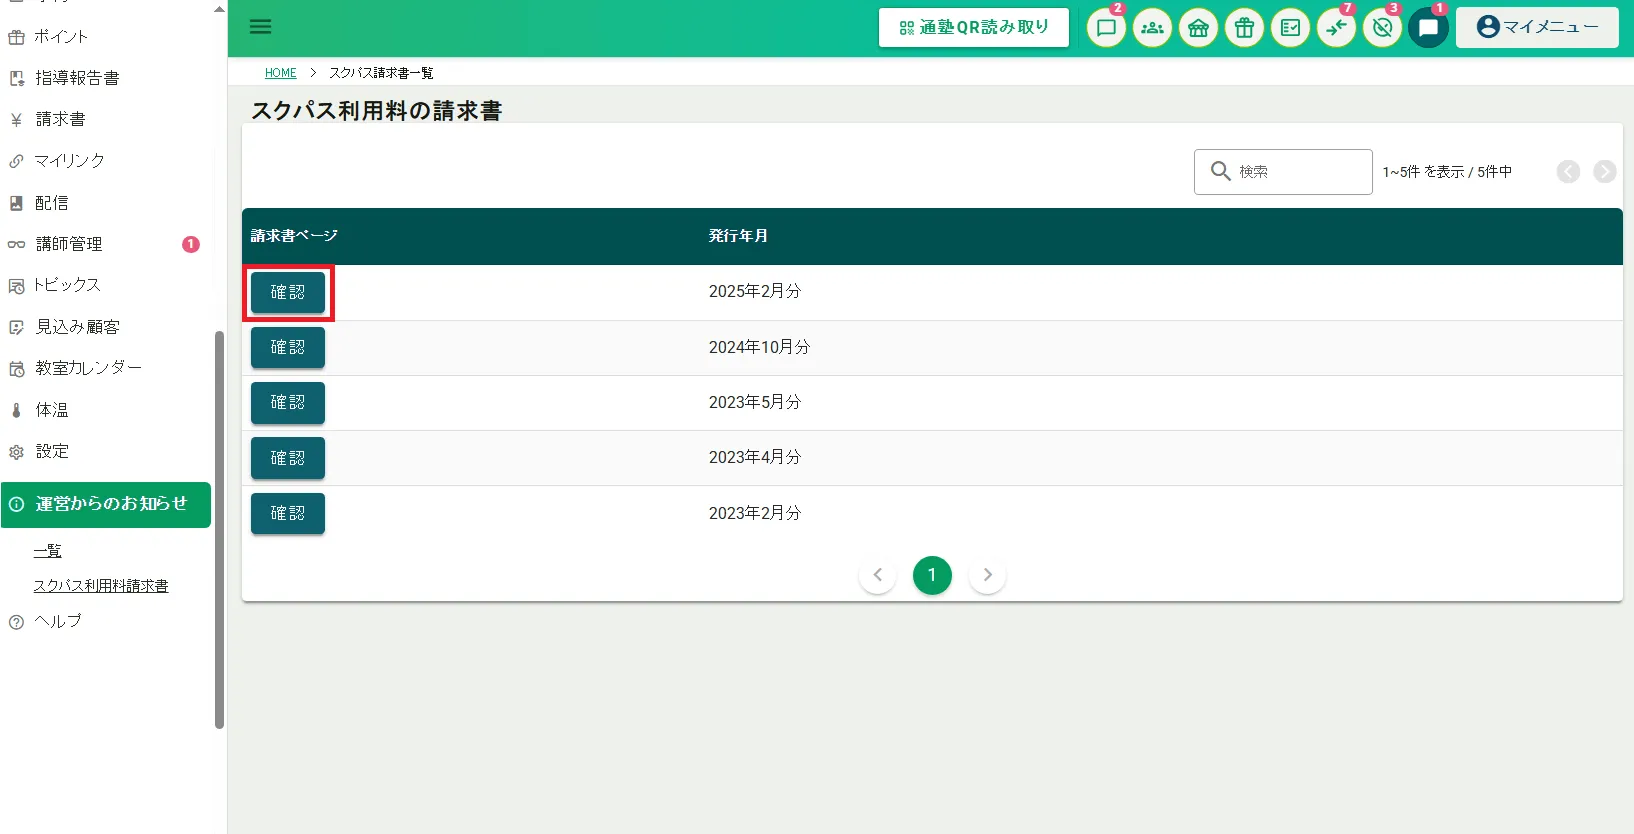Click the 一覧 sidebar link
The image size is (1634, 834).
point(47,551)
